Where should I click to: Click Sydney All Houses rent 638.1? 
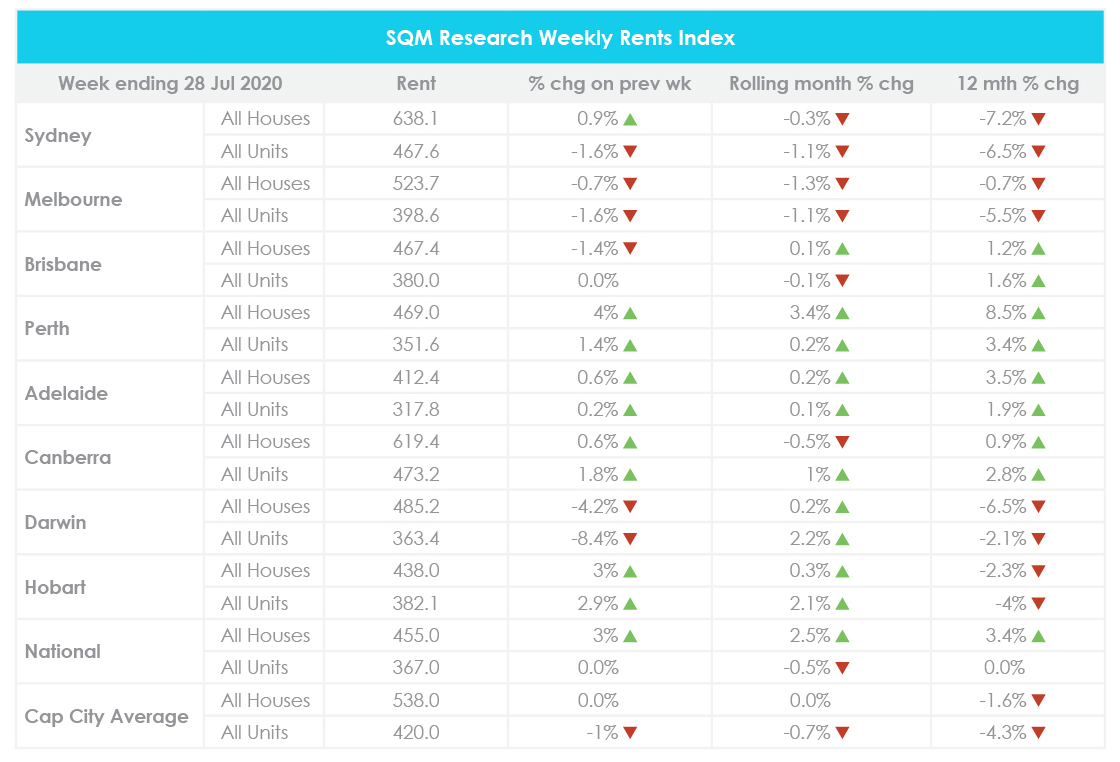click(416, 119)
